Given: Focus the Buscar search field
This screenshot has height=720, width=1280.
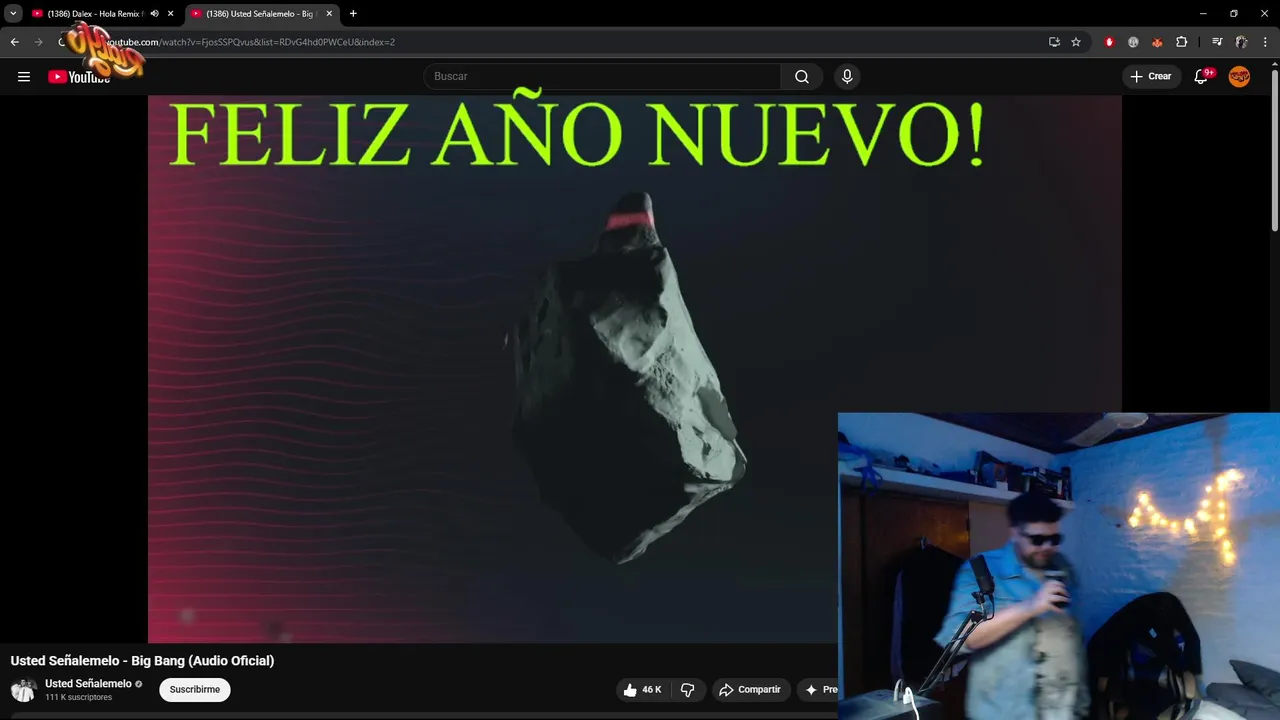Looking at the screenshot, I should coord(602,76).
